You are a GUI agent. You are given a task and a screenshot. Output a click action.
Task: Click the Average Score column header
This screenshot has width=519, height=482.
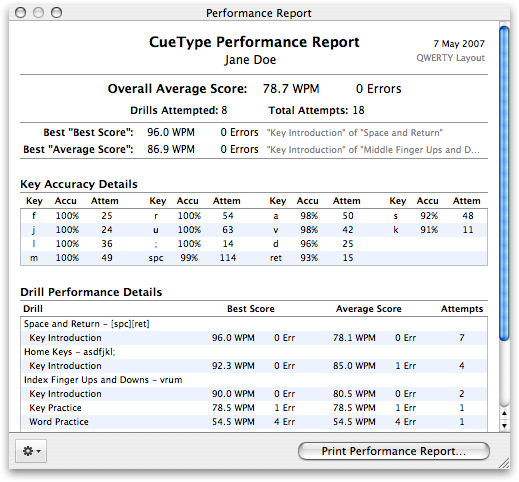click(x=368, y=309)
